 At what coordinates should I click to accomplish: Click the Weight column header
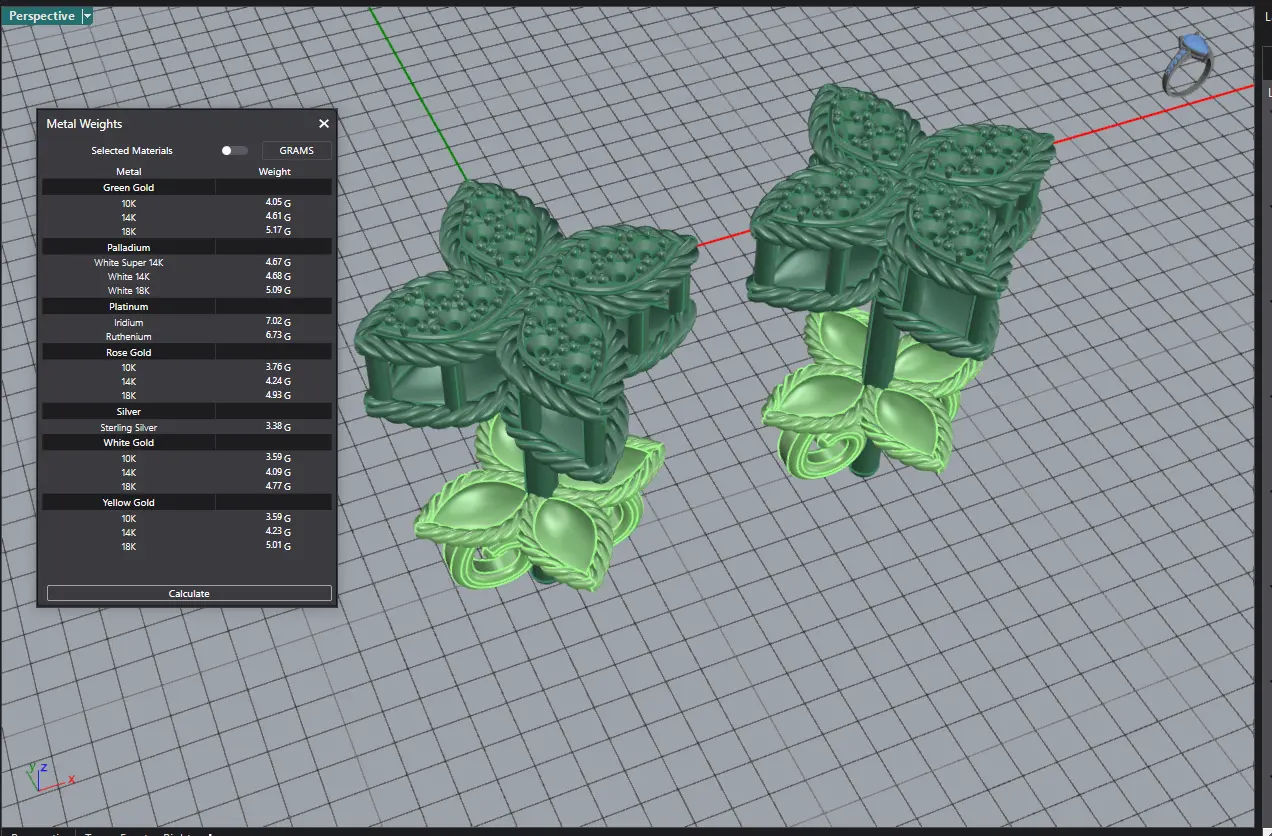[x=274, y=172]
